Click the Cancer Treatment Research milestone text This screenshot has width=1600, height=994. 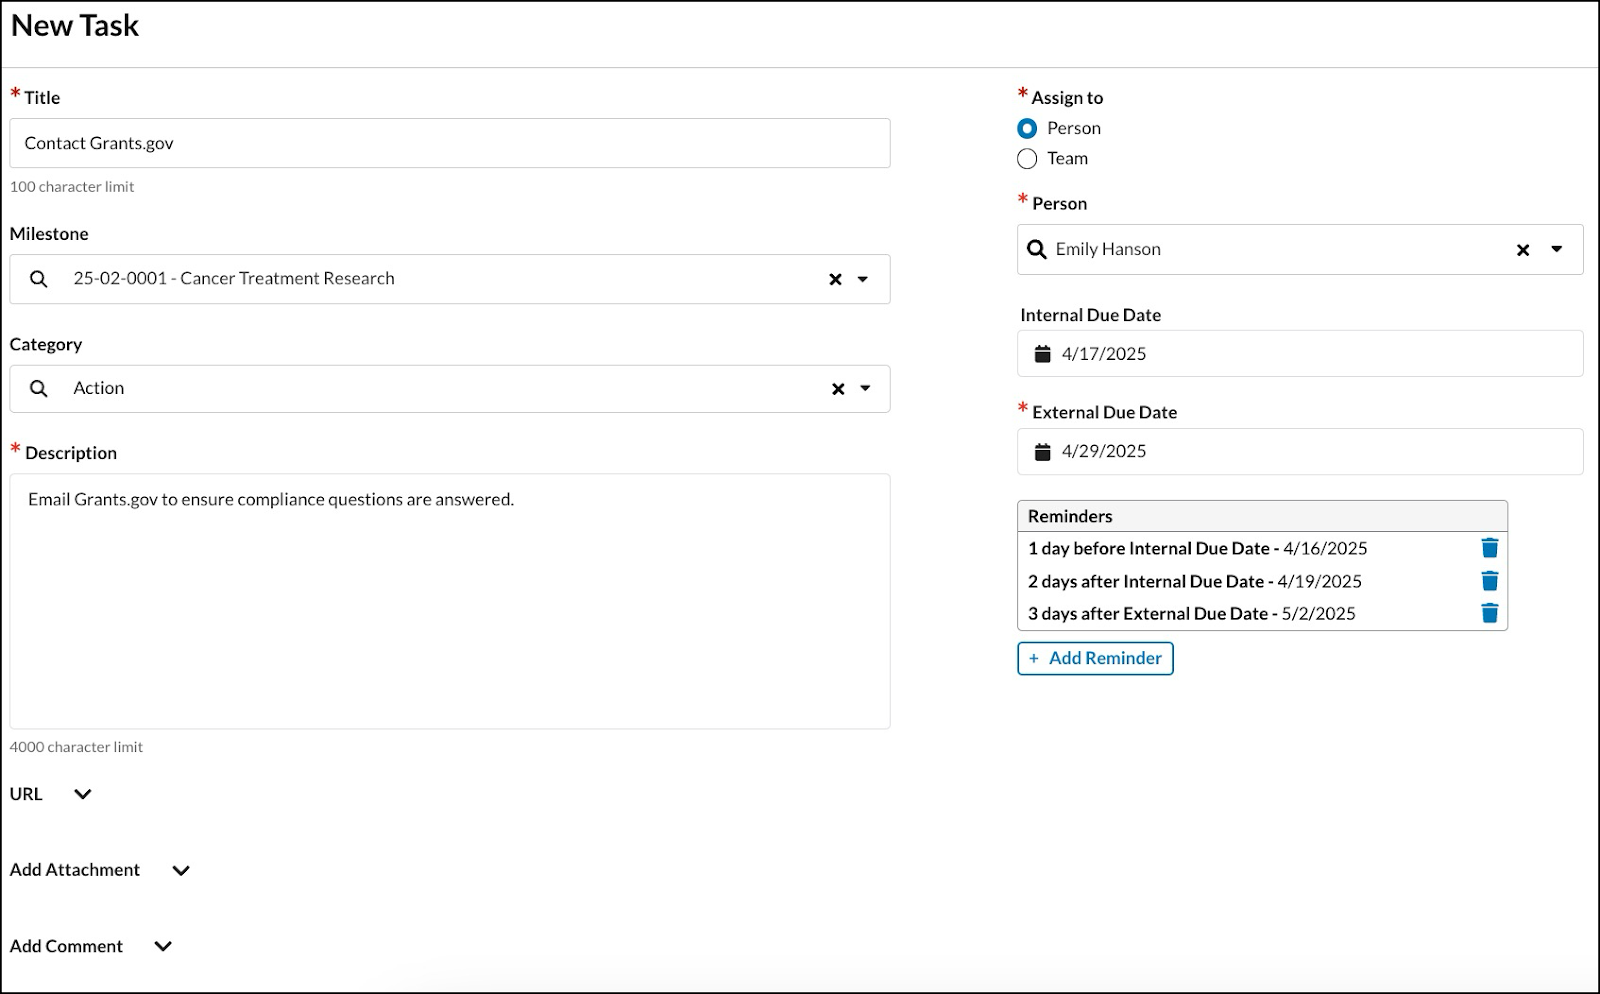coord(234,279)
